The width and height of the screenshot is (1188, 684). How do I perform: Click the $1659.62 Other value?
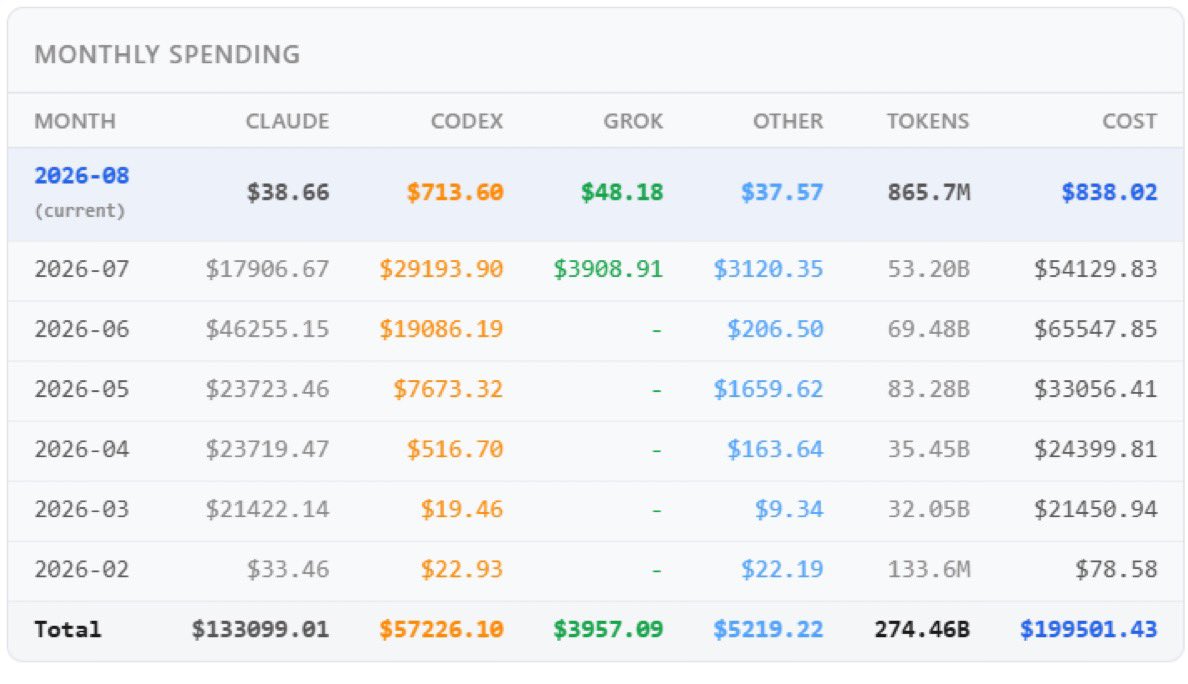(x=768, y=389)
